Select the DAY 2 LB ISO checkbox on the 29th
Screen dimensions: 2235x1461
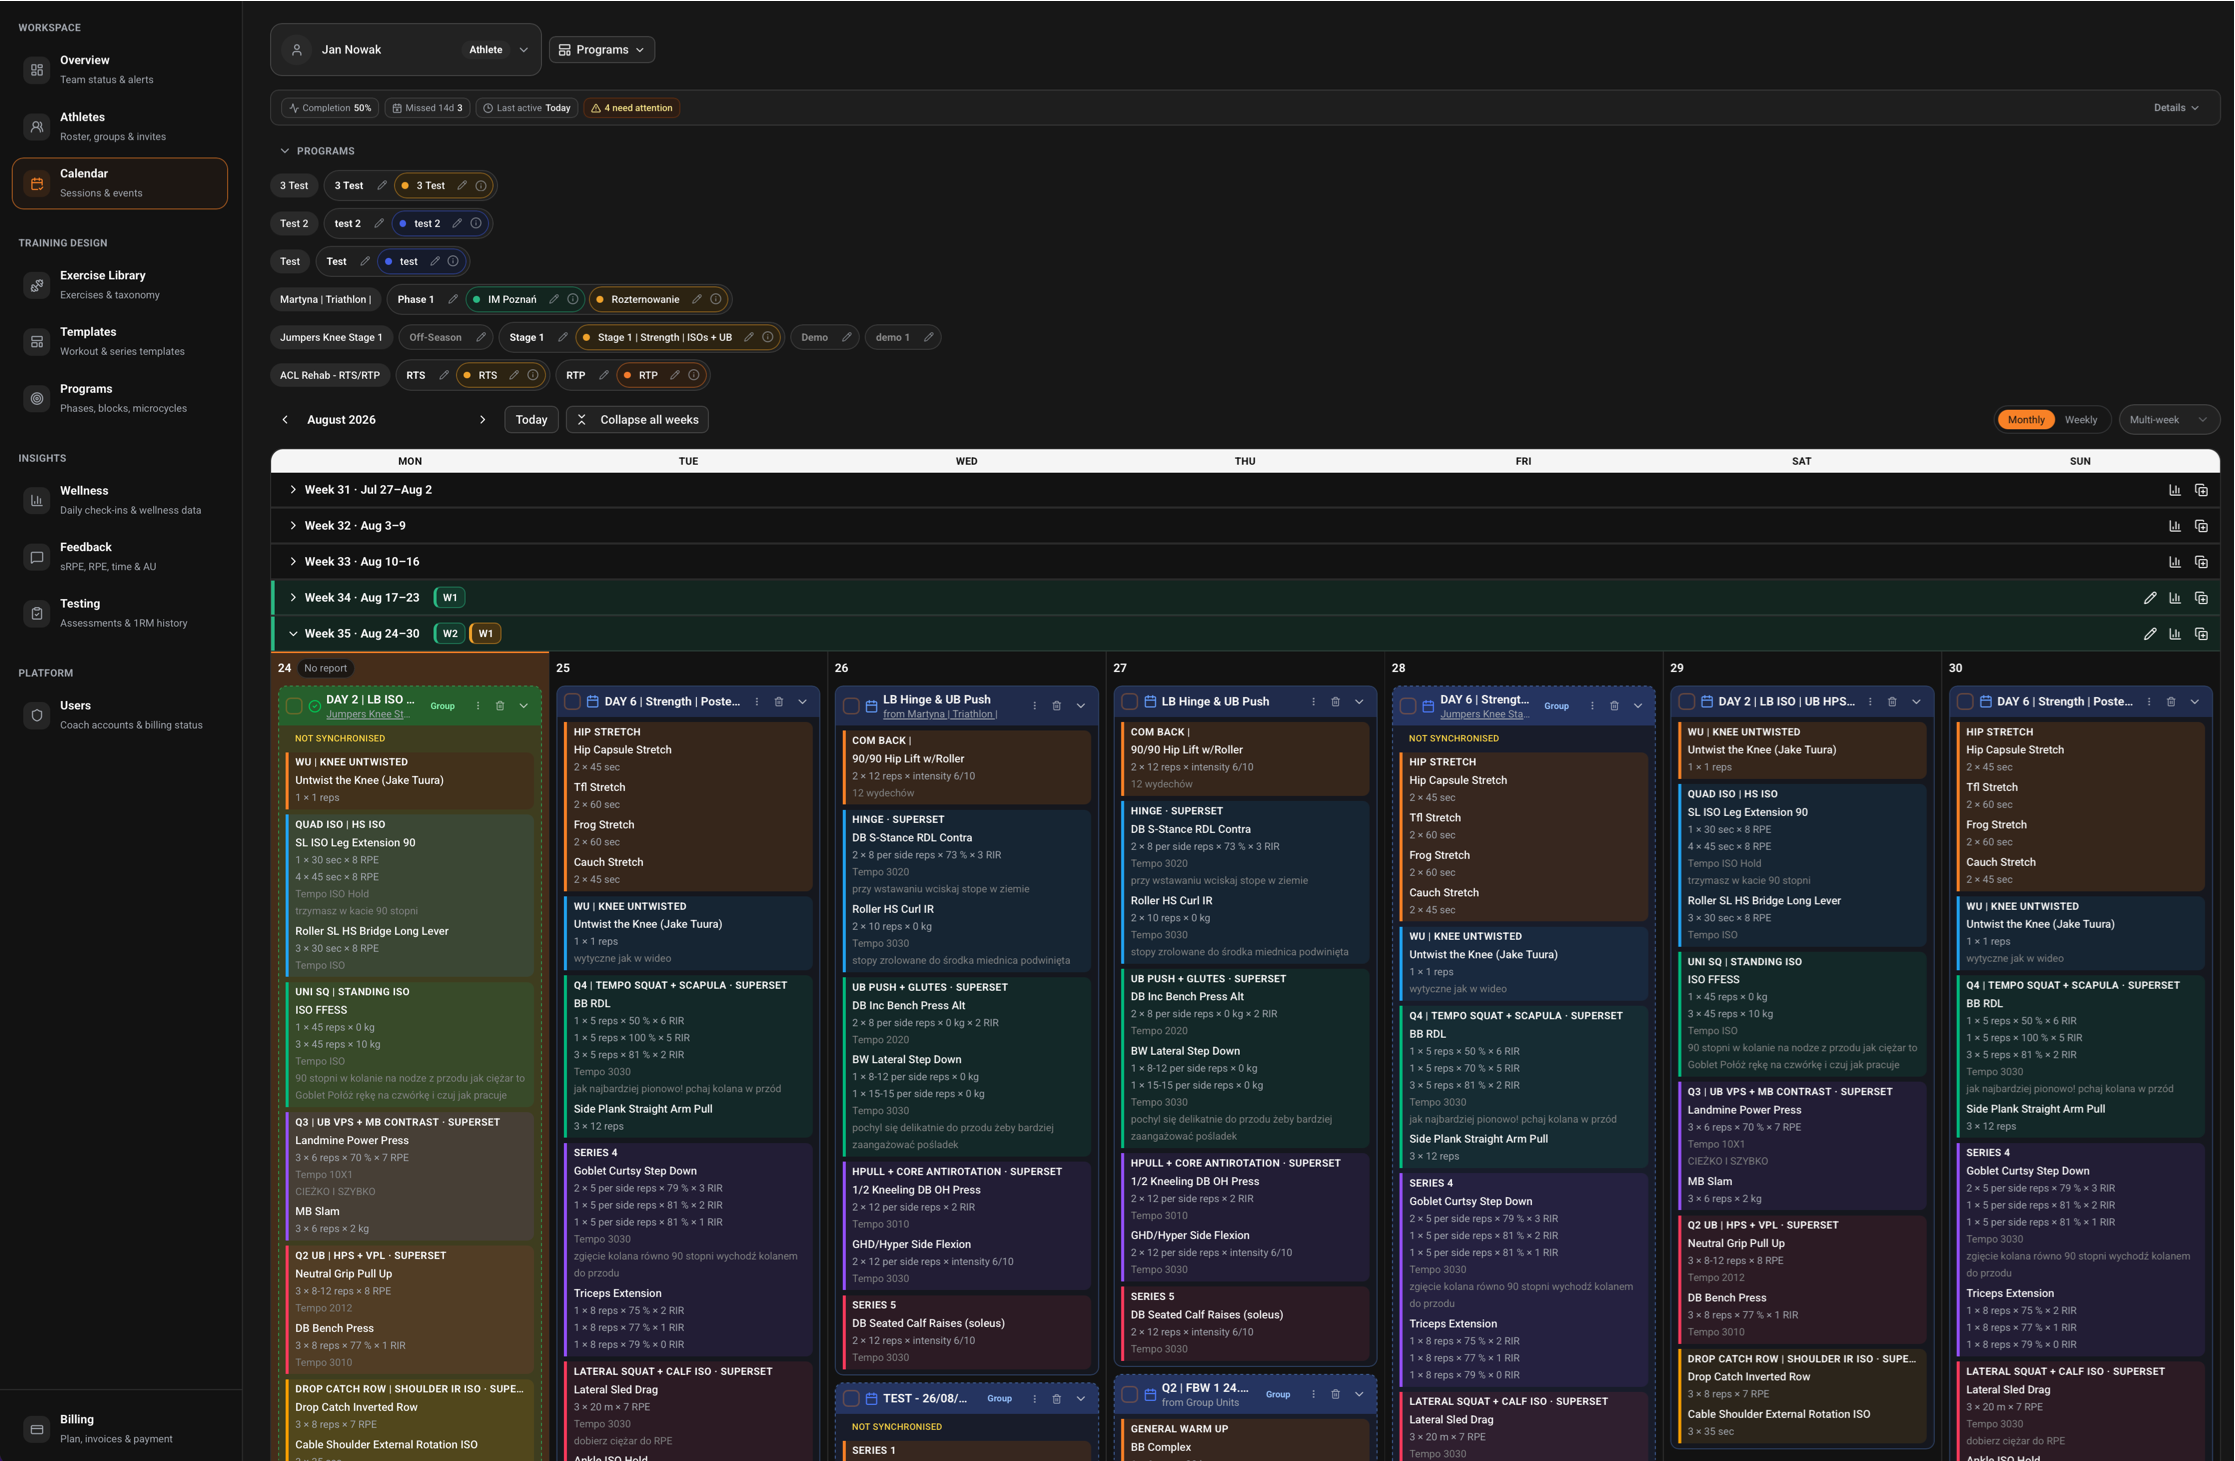pos(1687,702)
